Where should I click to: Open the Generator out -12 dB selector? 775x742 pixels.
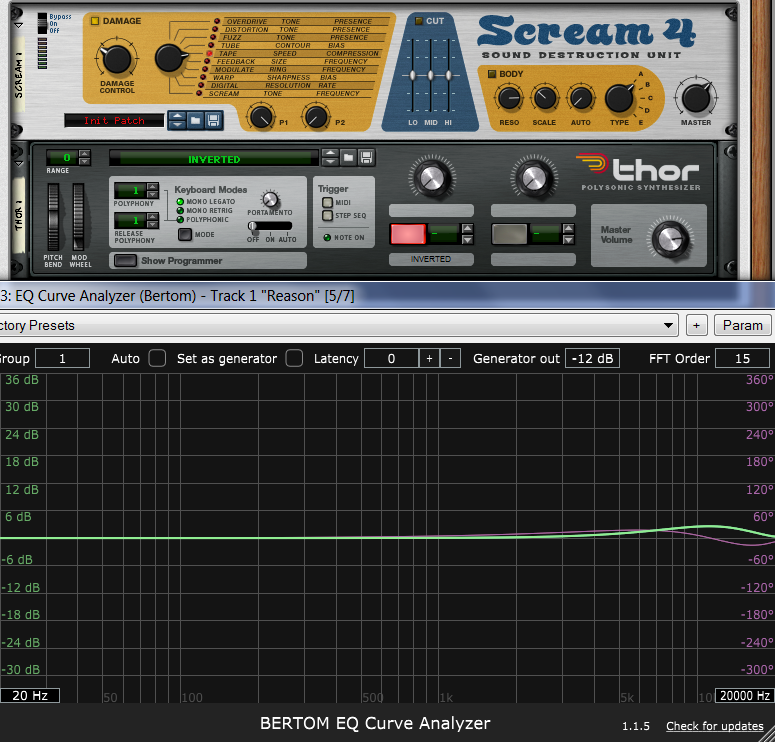(x=592, y=358)
